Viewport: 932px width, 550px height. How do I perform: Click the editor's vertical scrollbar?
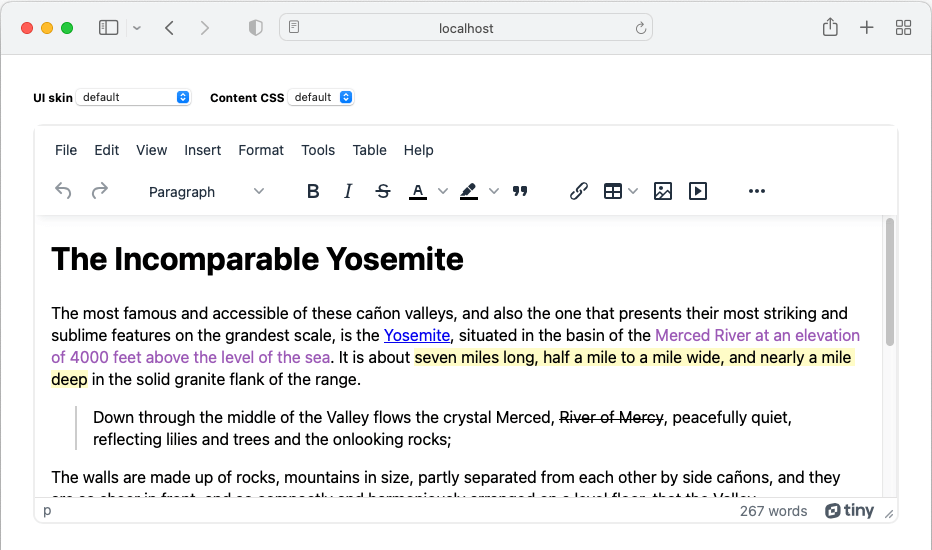(x=889, y=270)
